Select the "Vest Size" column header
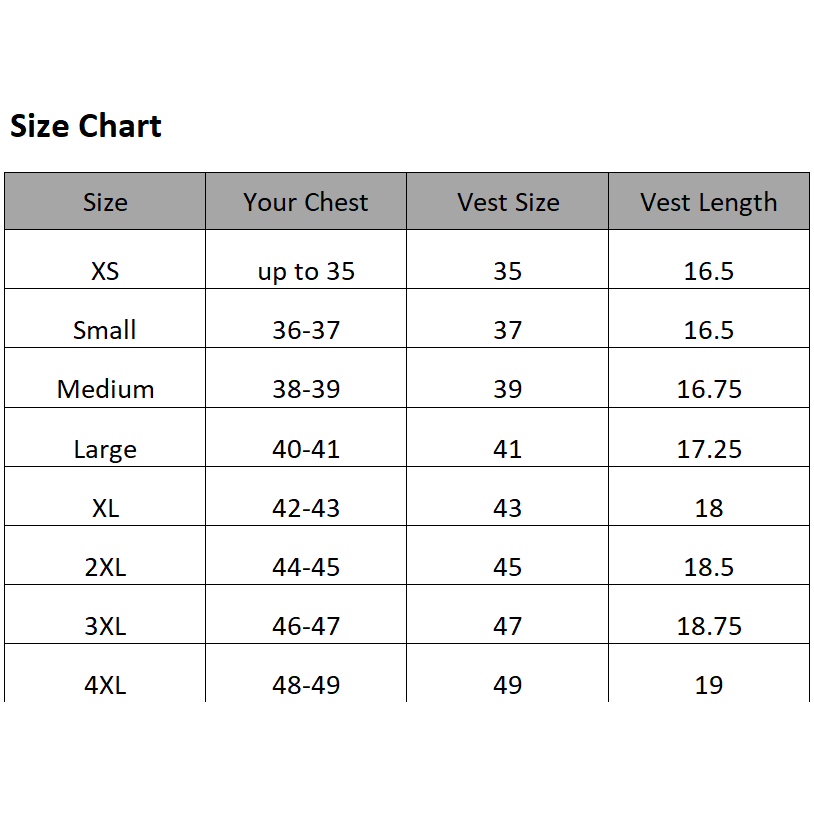Image resolution: width=814 pixels, height=814 pixels. [x=508, y=202]
